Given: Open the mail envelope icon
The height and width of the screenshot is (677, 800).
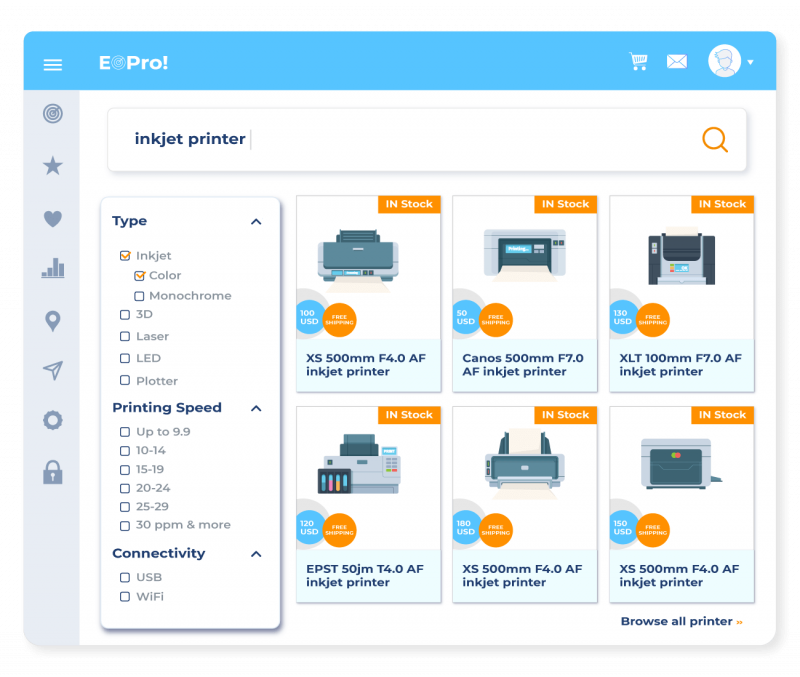Looking at the screenshot, I should point(677,62).
